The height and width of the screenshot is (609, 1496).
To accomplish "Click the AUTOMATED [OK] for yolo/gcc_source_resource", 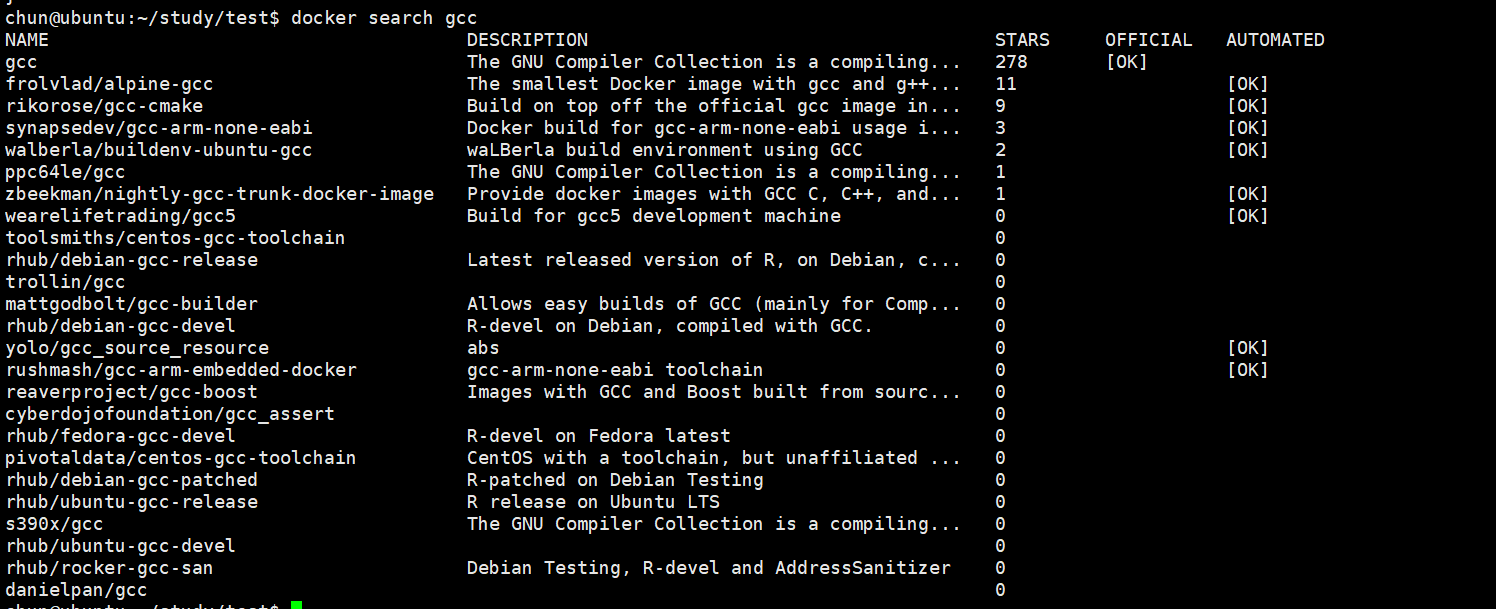I will [x=1247, y=348].
